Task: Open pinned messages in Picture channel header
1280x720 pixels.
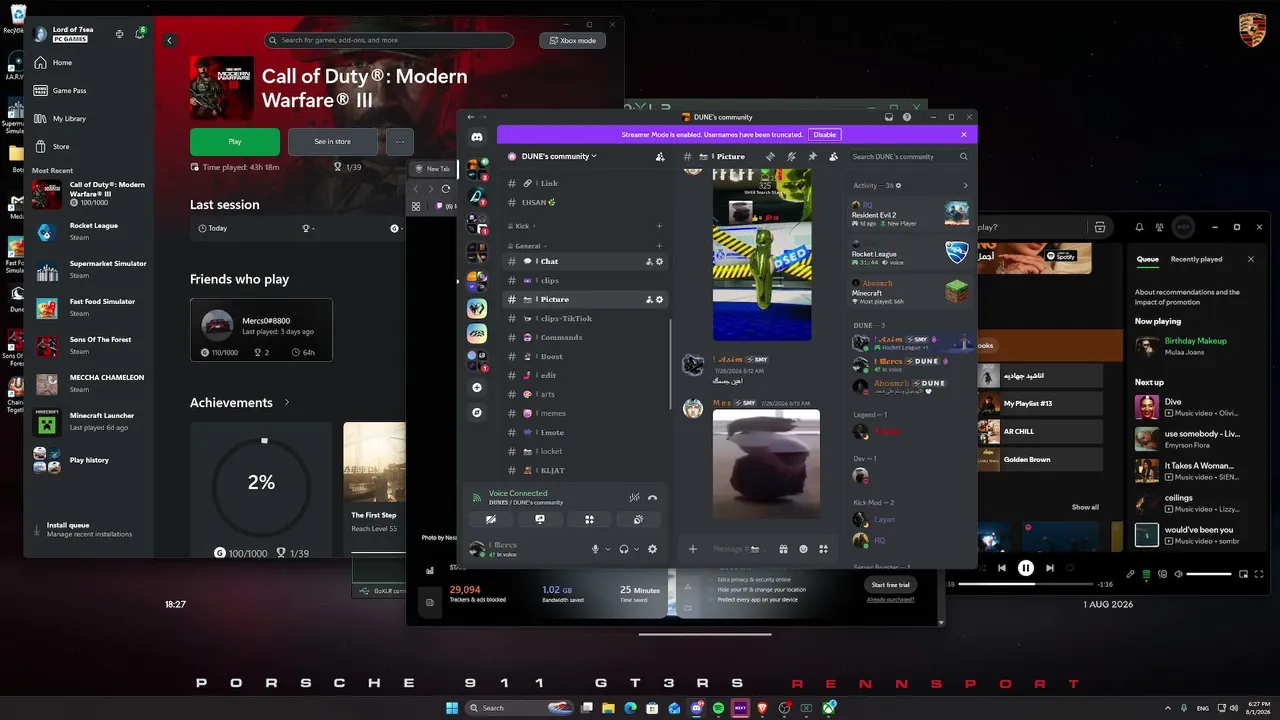Action: click(812, 157)
